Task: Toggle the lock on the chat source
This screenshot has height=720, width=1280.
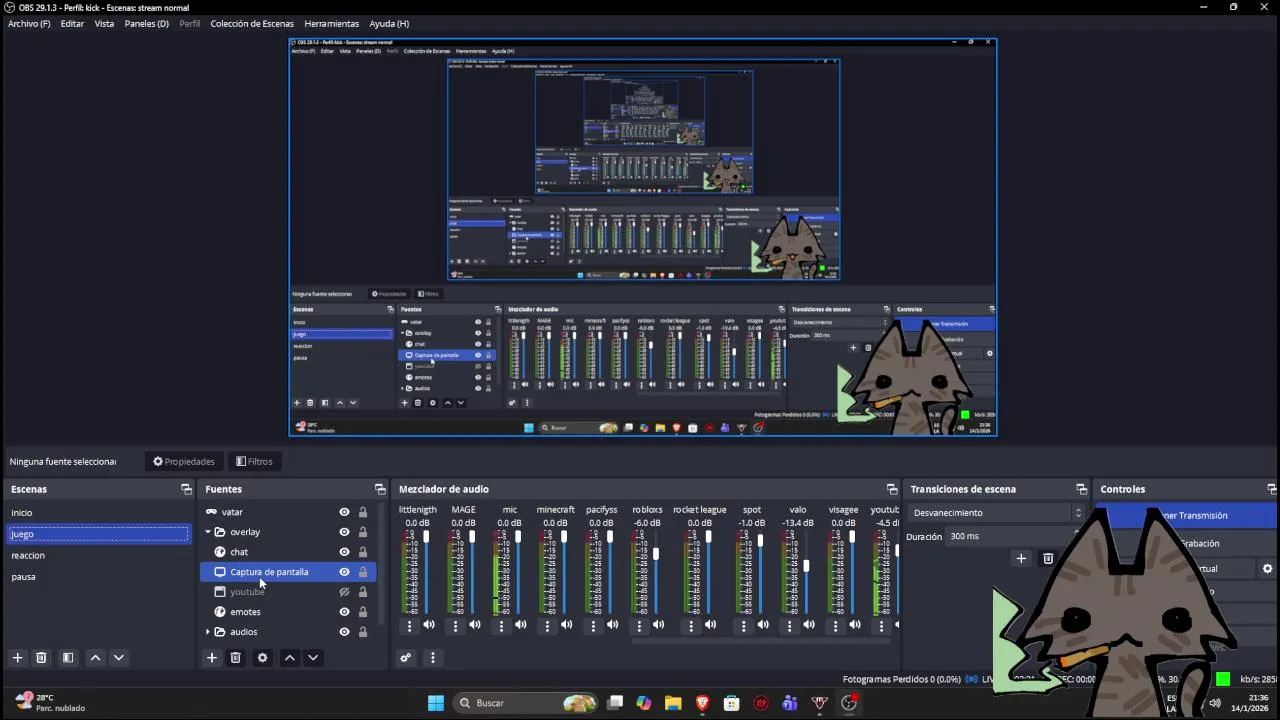Action: tap(363, 552)
